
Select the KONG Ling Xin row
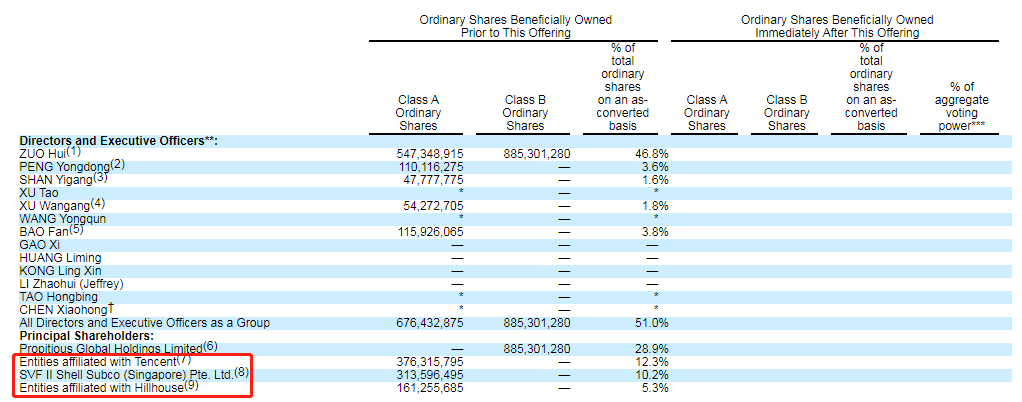tap(61, 271)
